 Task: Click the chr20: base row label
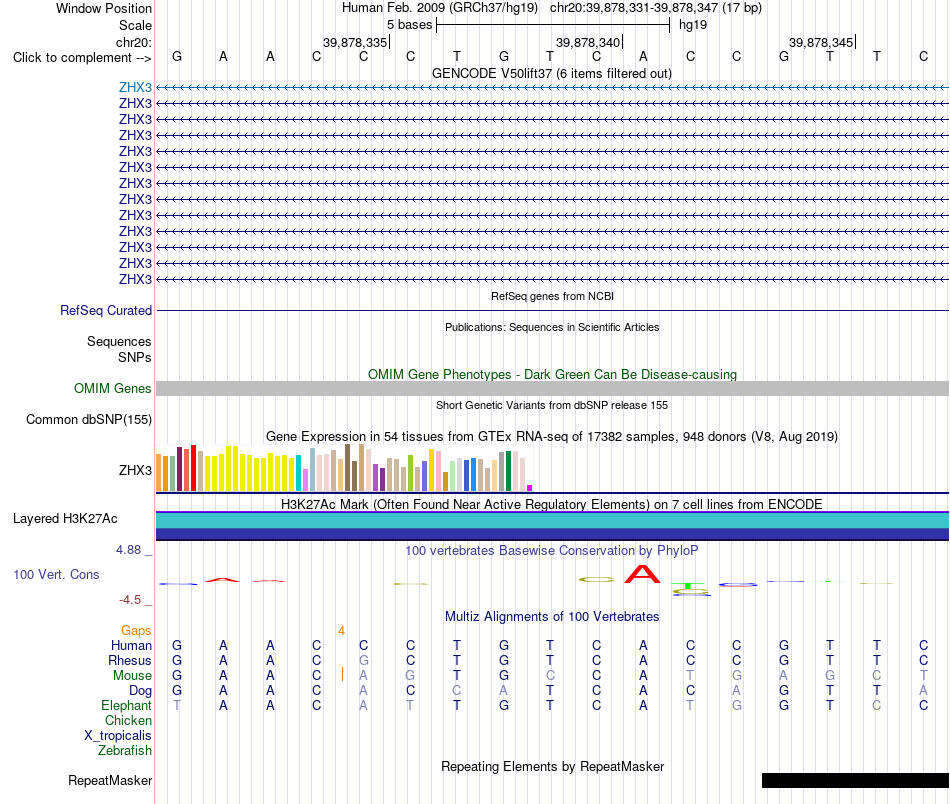coord(133,42)
